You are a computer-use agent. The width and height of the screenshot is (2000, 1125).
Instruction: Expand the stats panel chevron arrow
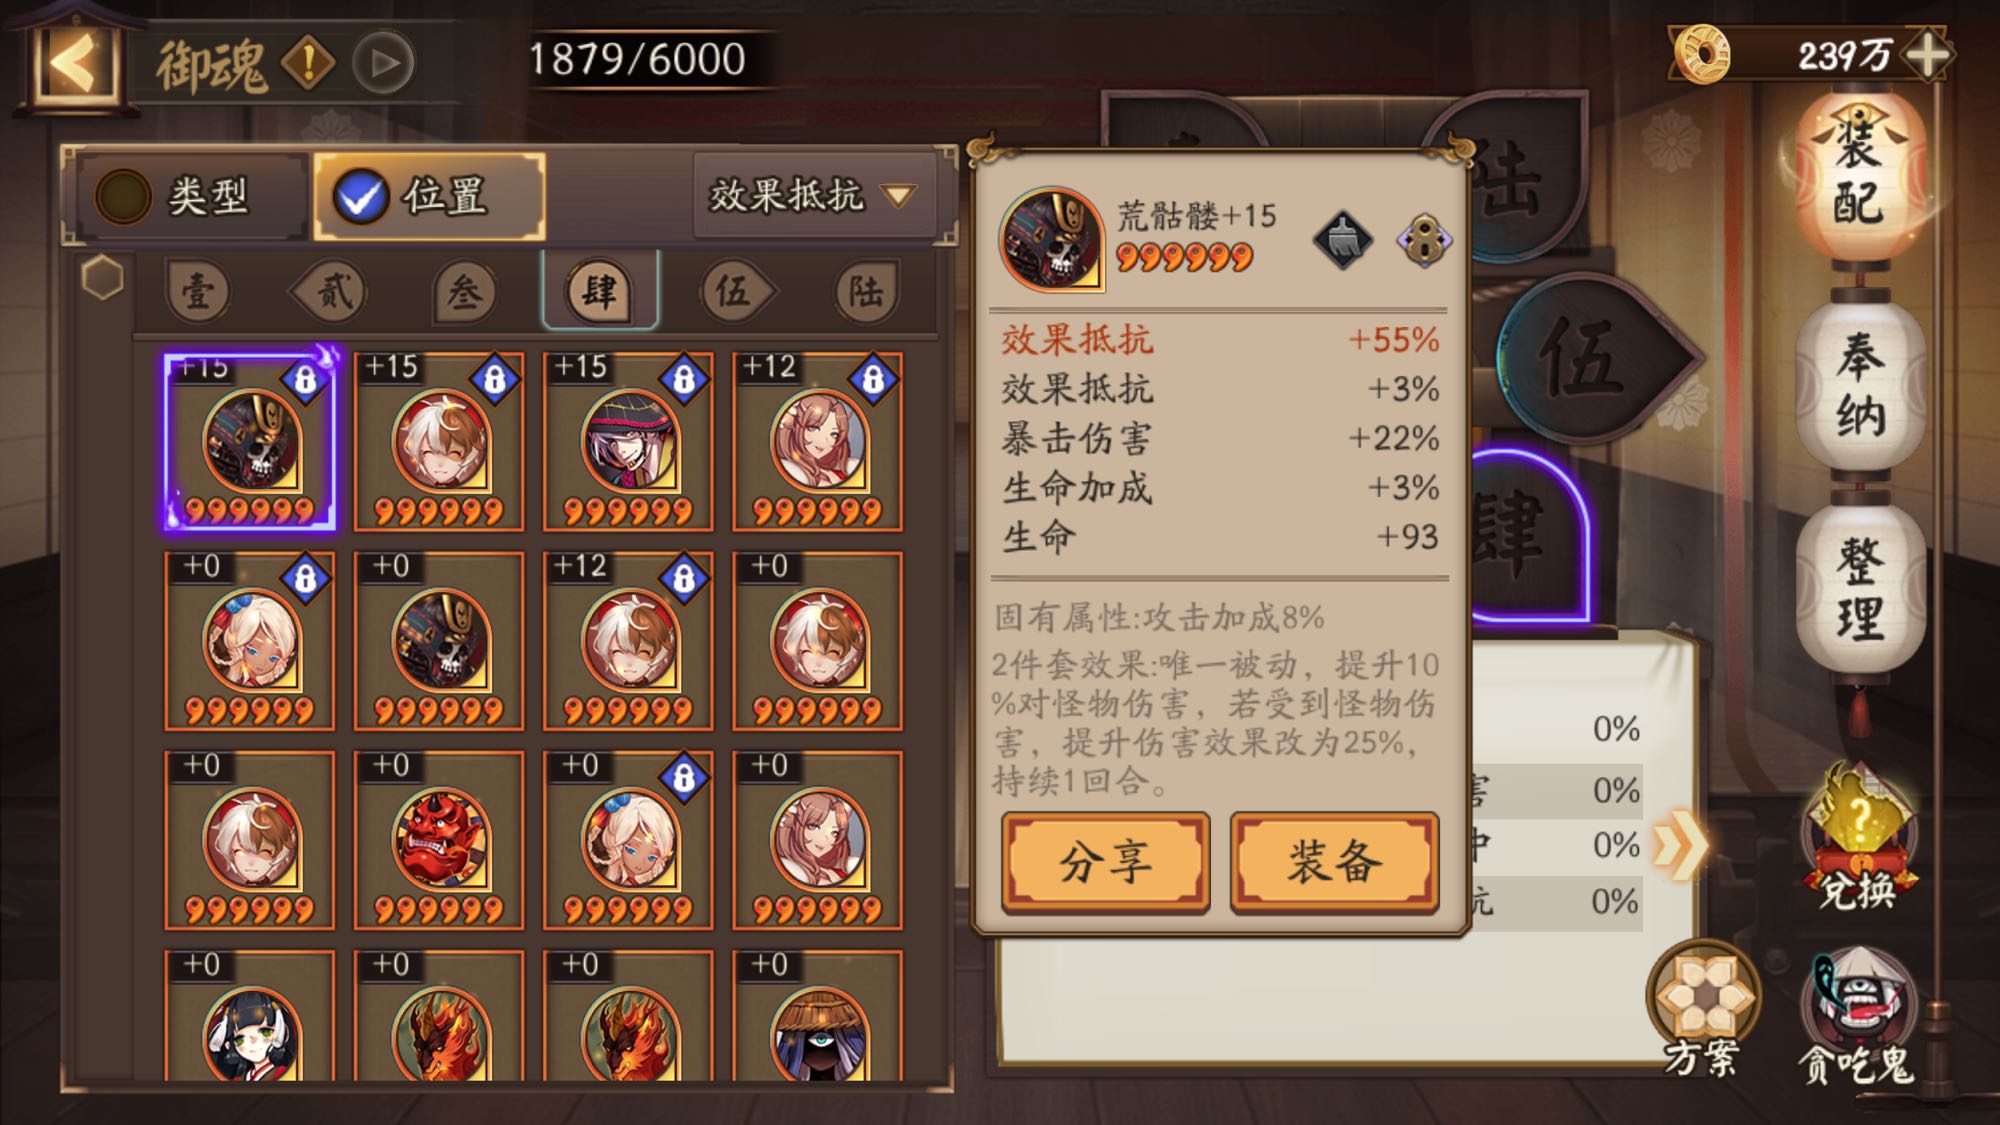click(x=1679, y=845)
